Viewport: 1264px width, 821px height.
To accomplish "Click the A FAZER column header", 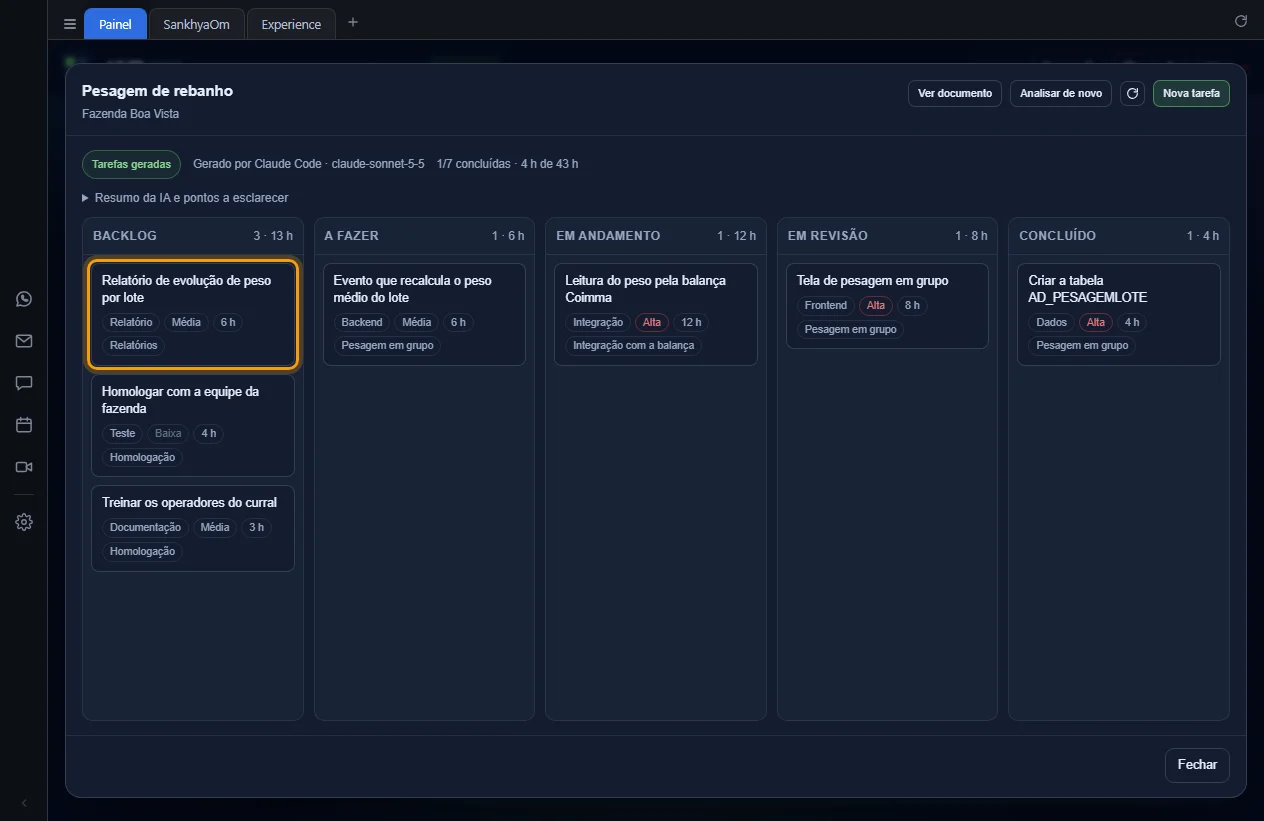I will (x=424, y=236).
